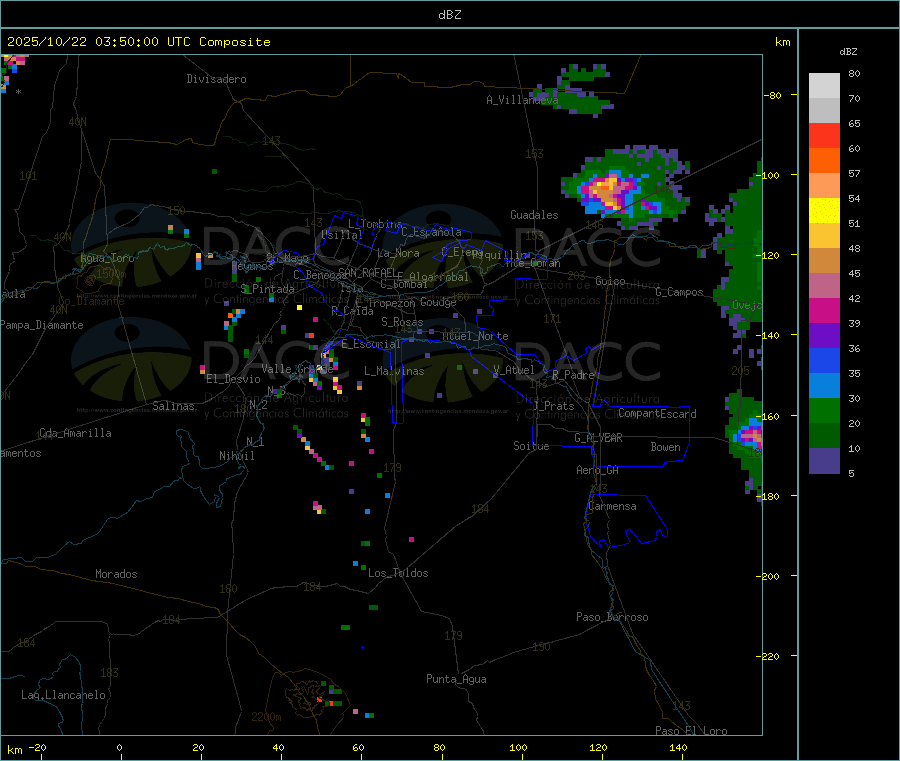The image size is (900, 761).
Task: Click the Guadales place label
Action: (534, 215)
